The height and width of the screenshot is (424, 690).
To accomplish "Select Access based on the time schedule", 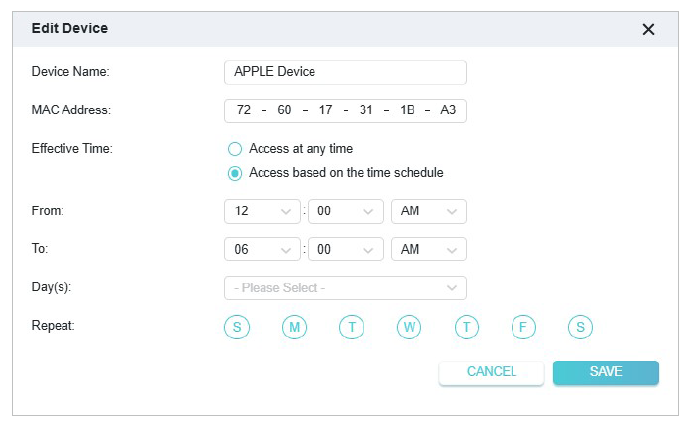I will pos(236,173).
